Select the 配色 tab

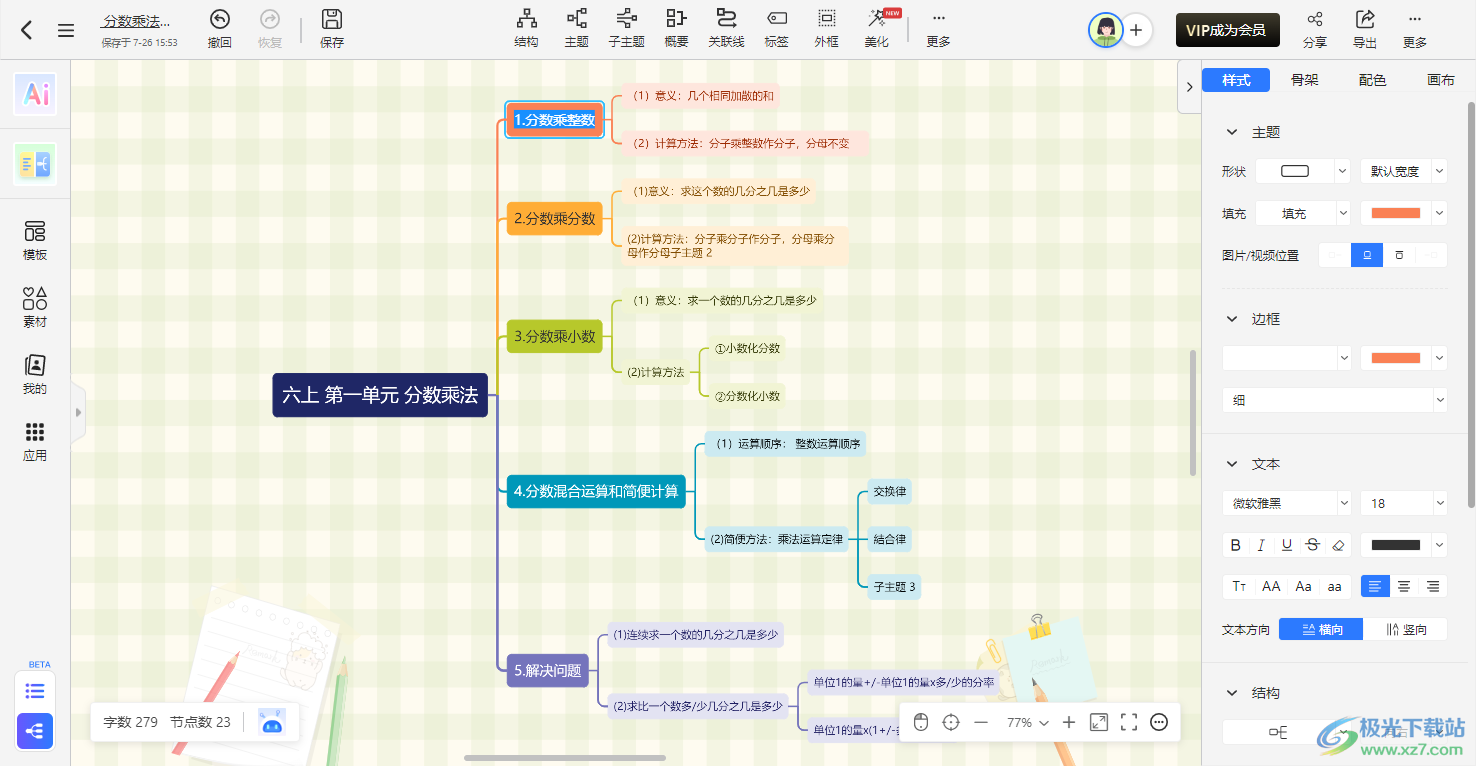[x=1372, y=80]
